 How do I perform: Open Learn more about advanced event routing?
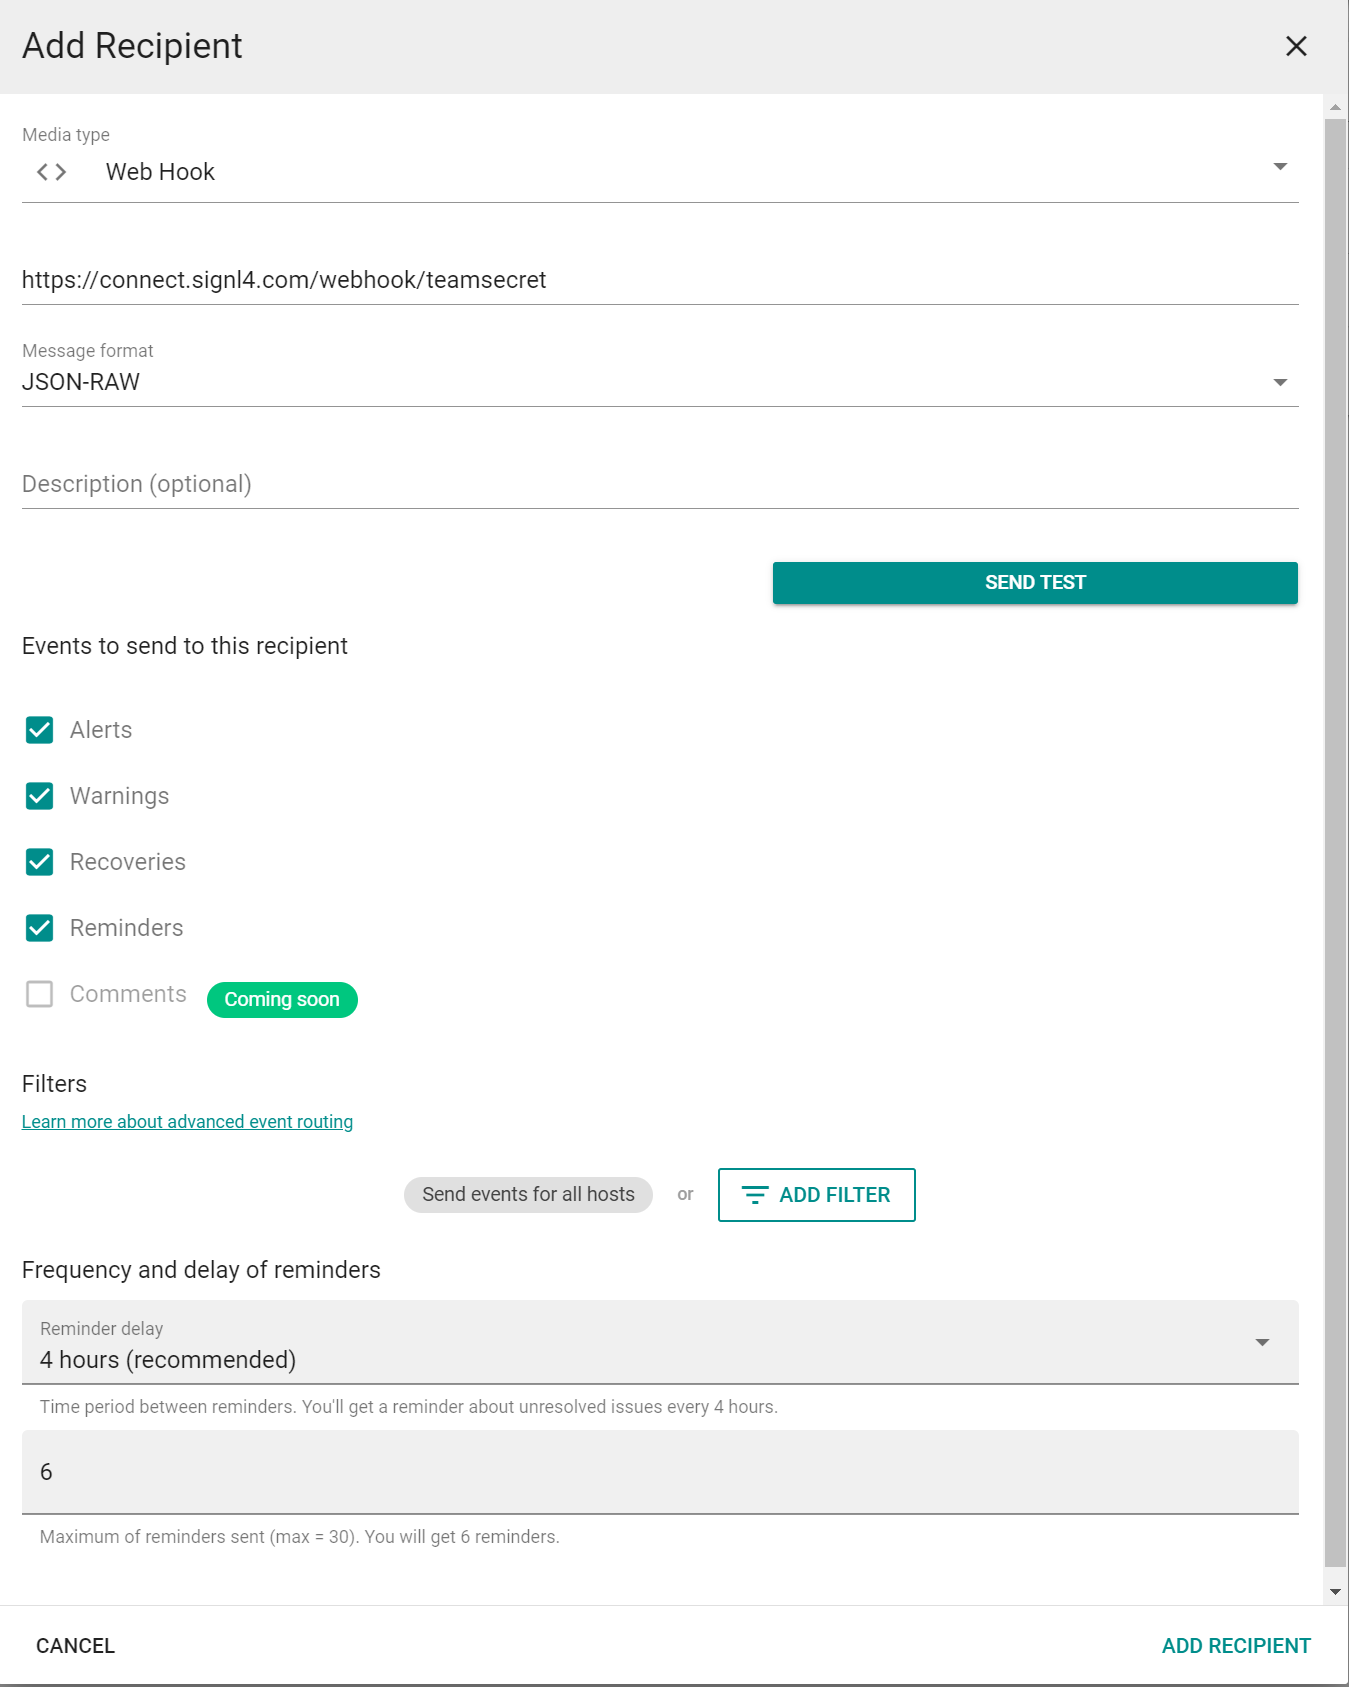point(187,1122)
